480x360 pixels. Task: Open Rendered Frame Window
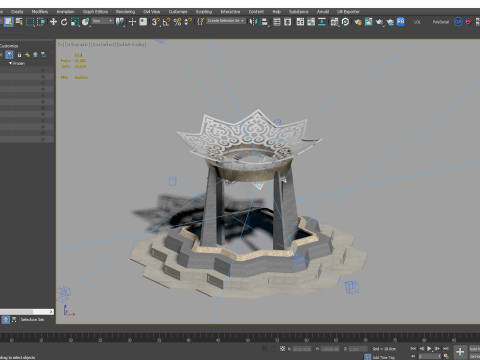click(x=368, y=22)
